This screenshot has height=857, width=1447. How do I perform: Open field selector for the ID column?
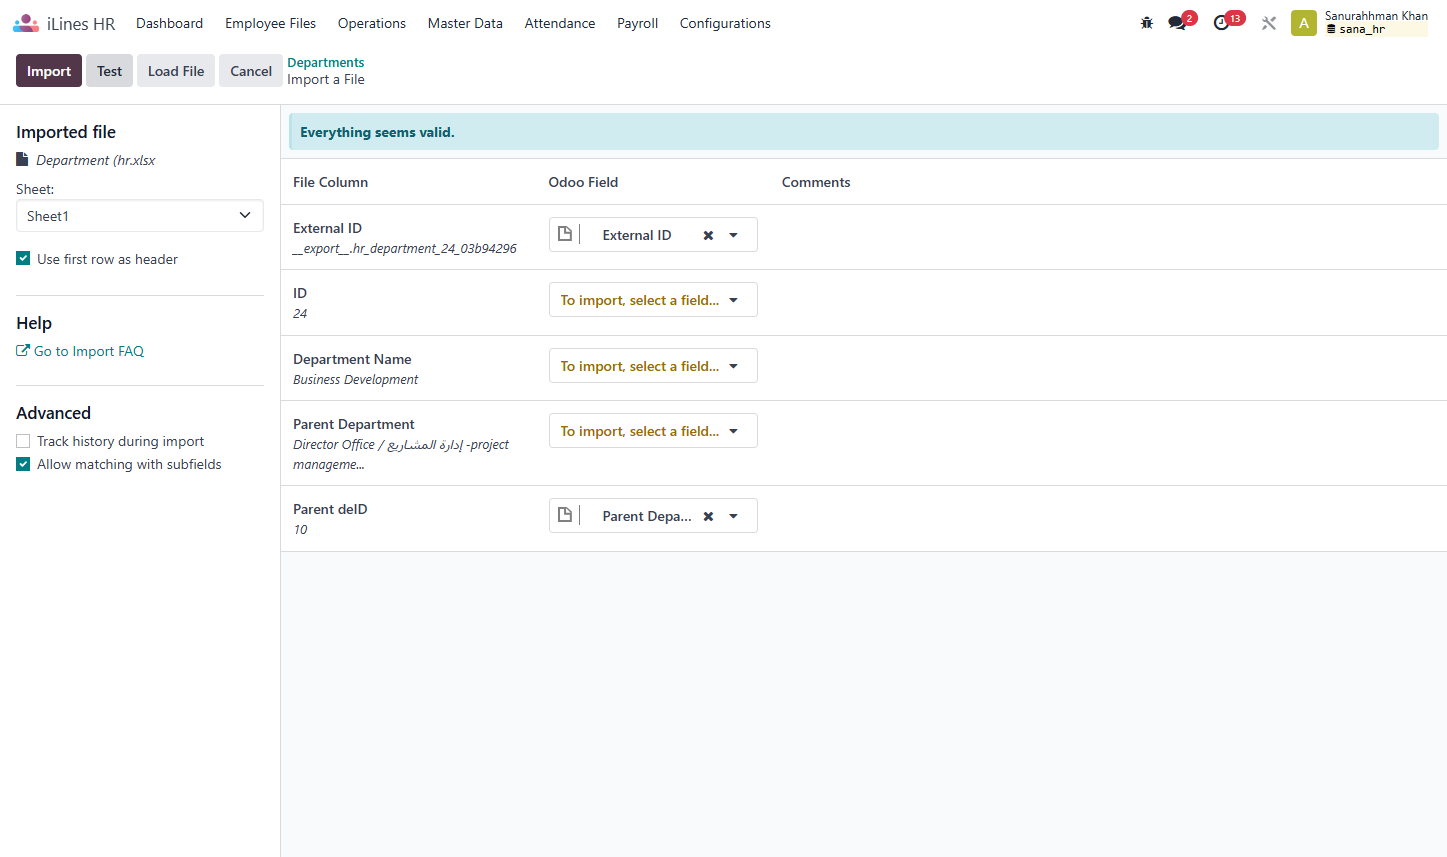(x=653, y=300)
